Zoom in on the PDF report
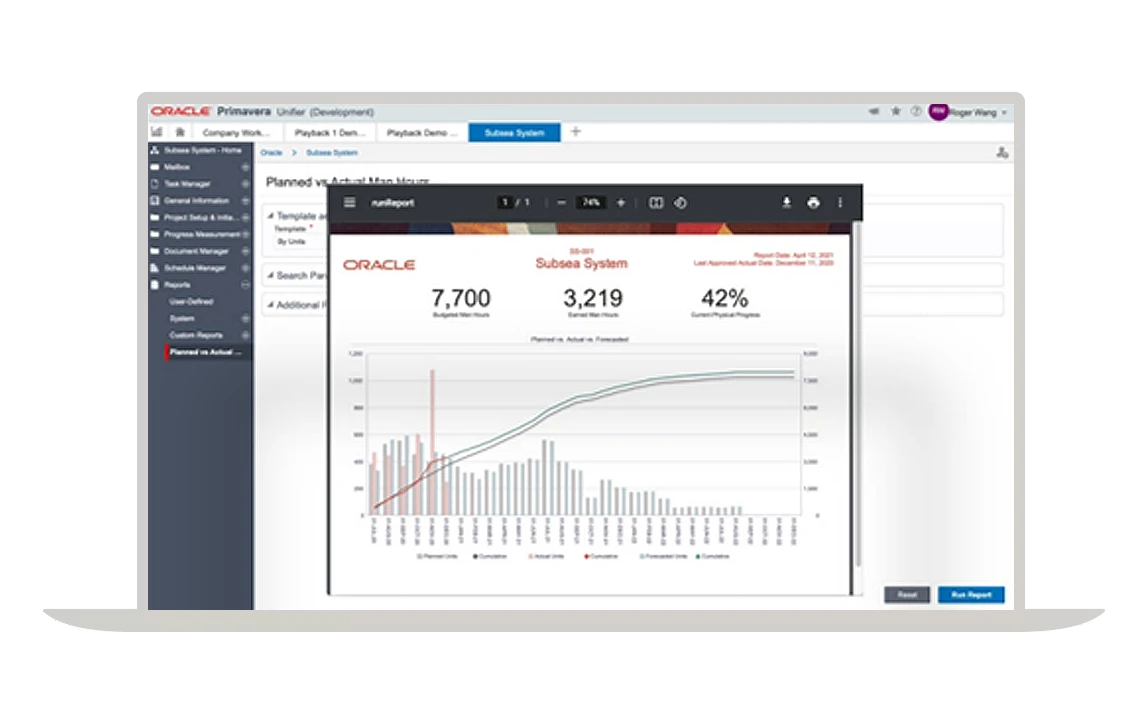 pos(621,203)
